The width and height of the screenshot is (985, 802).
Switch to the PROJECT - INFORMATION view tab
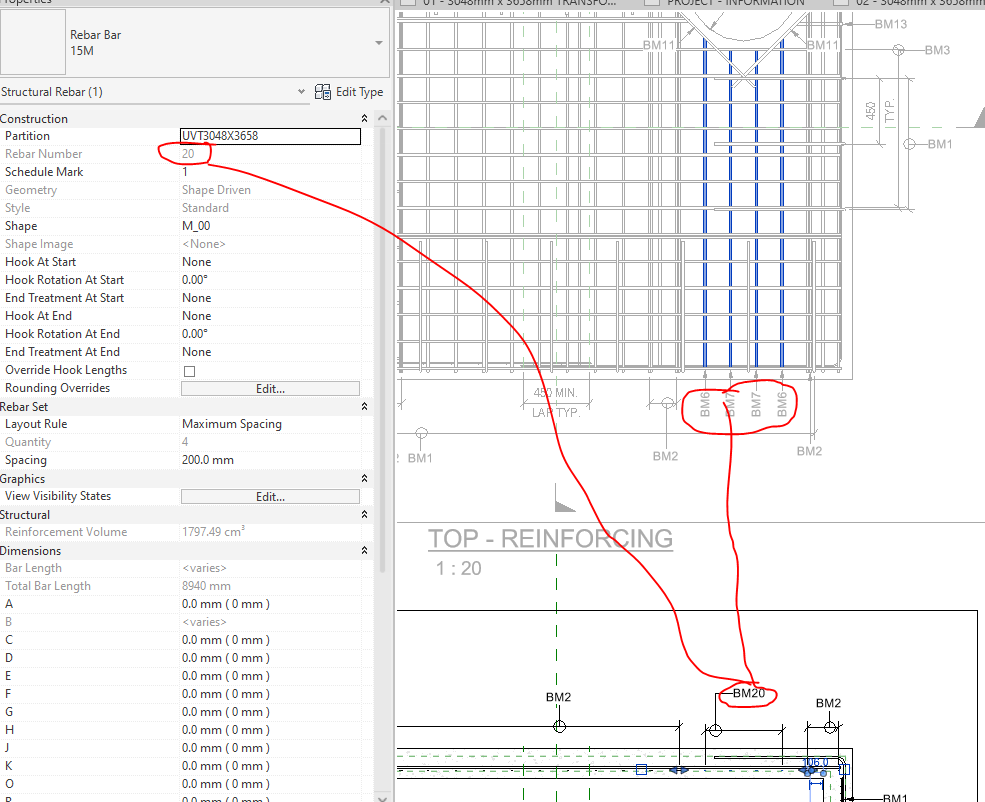click(x=736, y=3)
